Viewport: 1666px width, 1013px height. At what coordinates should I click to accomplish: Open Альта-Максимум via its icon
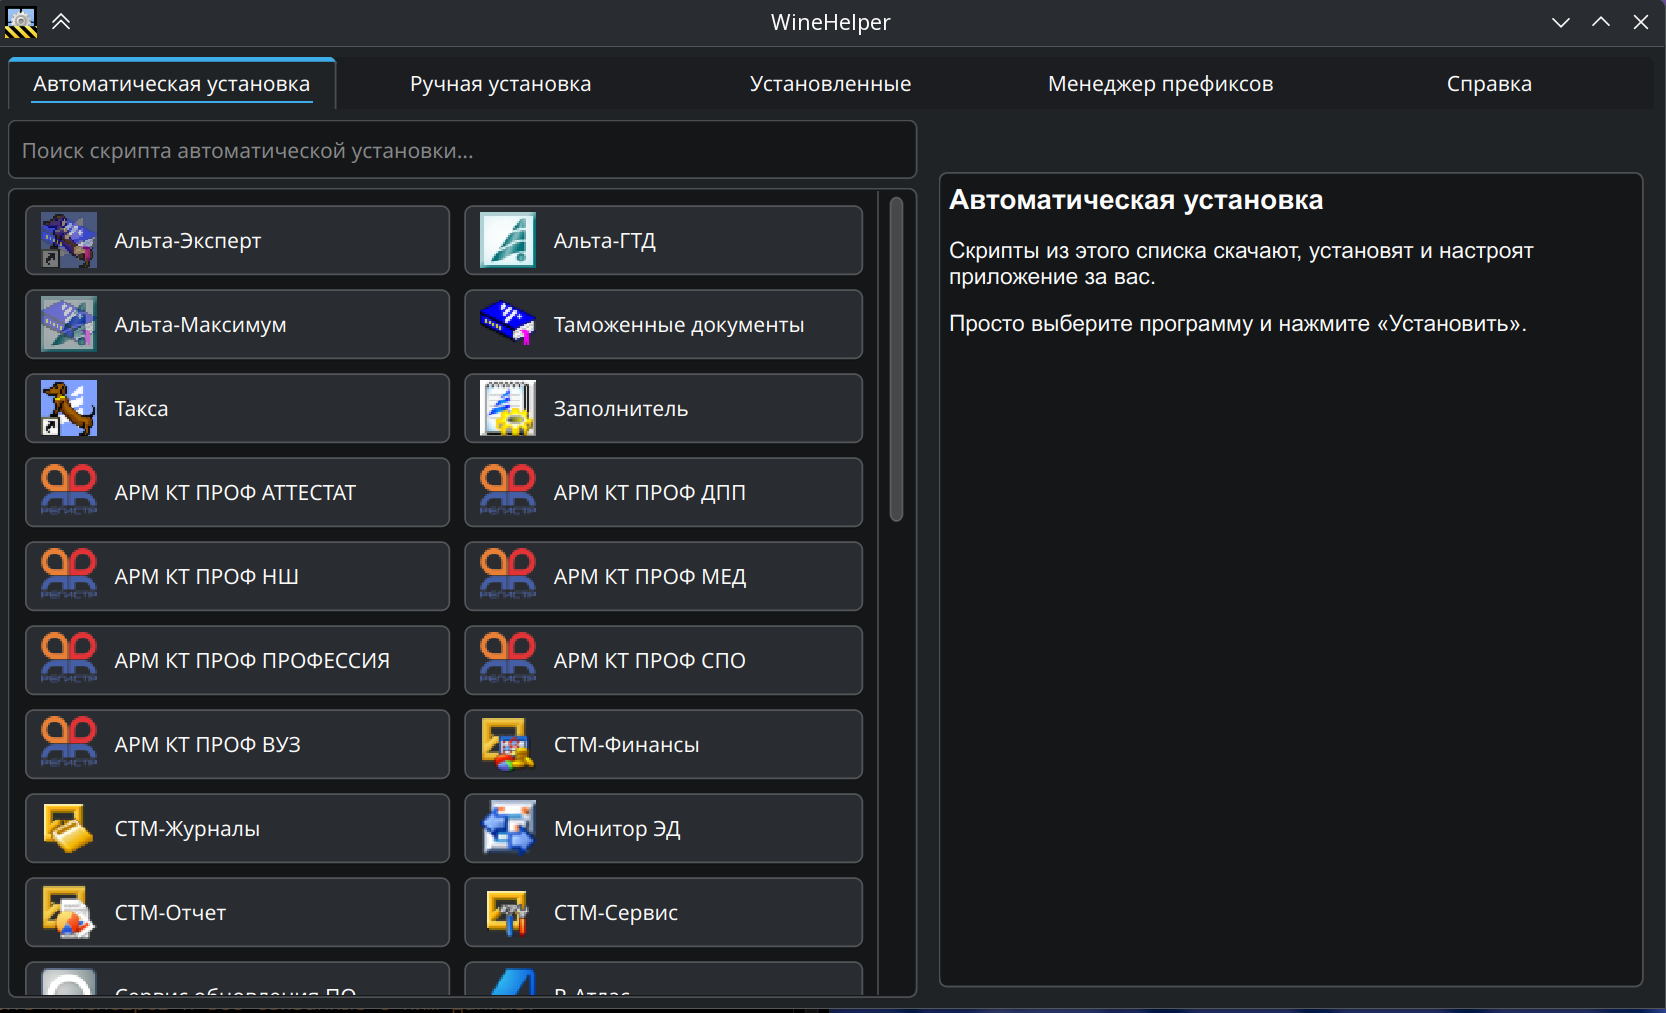point(67,324)
